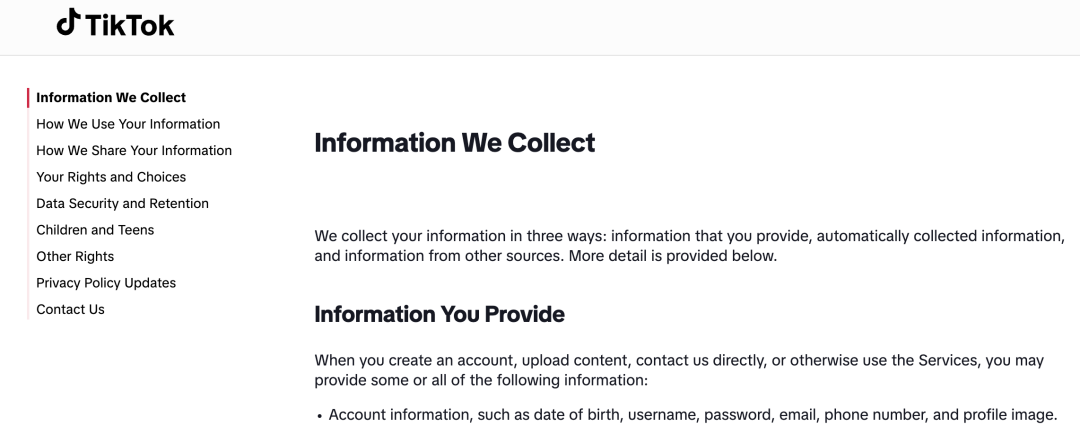1080x434 pixels.
Task: Open Privacy Policy Updates section
Action: point(106,283)
